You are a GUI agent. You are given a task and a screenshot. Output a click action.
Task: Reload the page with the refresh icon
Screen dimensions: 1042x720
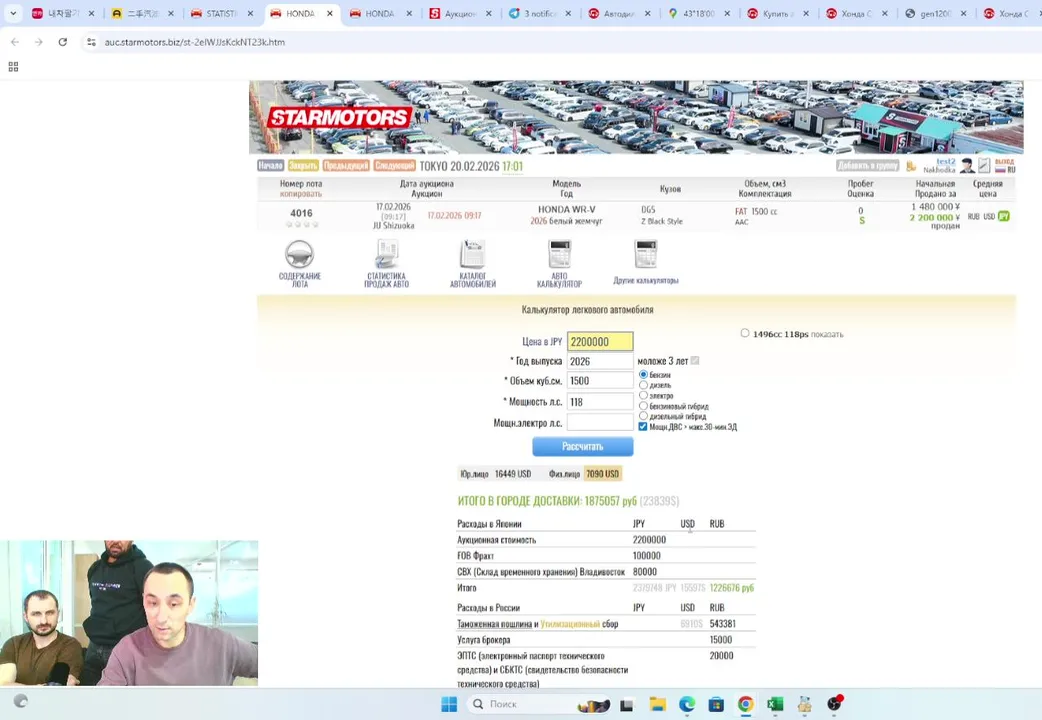point(62,42)
